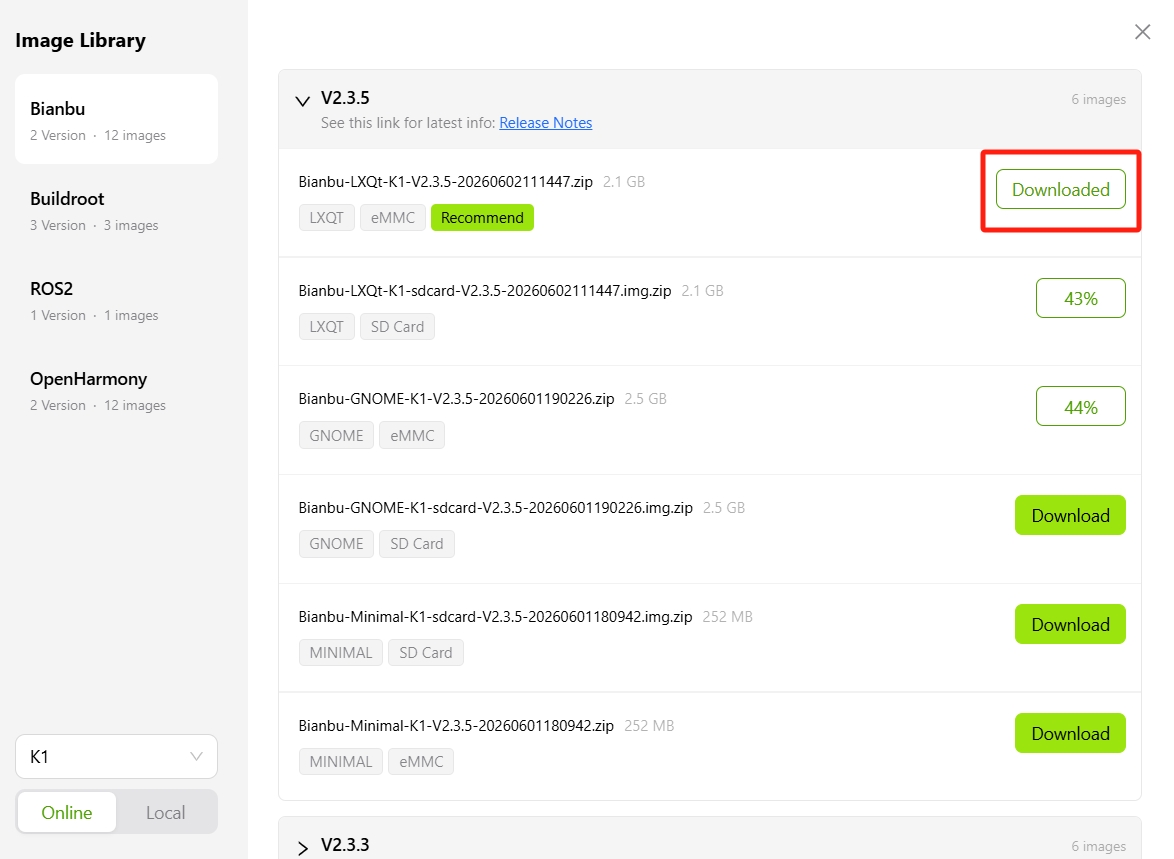Click the Bianbu-GNOME-K1-sdcard img.zip filename
Screen dimensions: 1174x859
(x=496, y=508)
